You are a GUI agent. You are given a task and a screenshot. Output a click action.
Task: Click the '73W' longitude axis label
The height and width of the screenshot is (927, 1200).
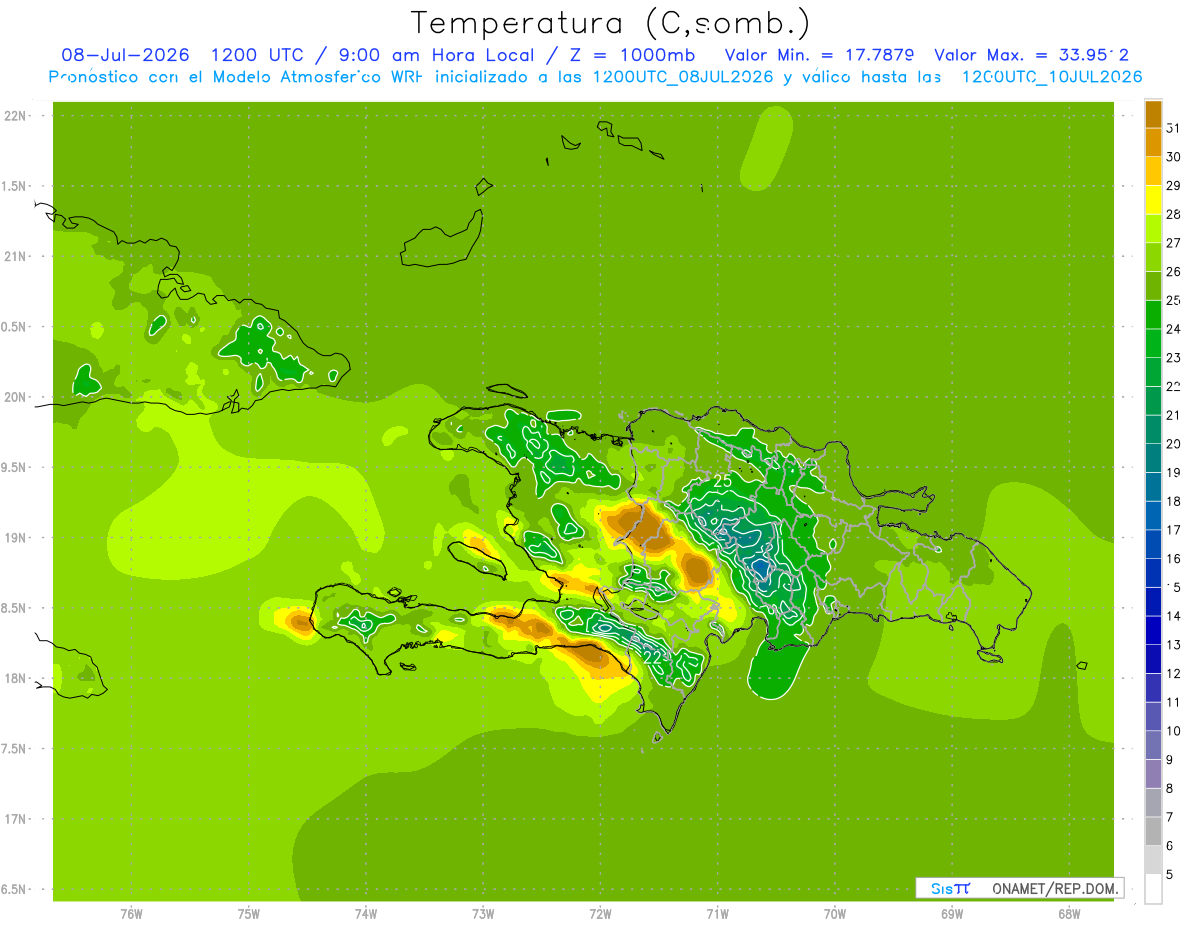click(x=483, y=914)
